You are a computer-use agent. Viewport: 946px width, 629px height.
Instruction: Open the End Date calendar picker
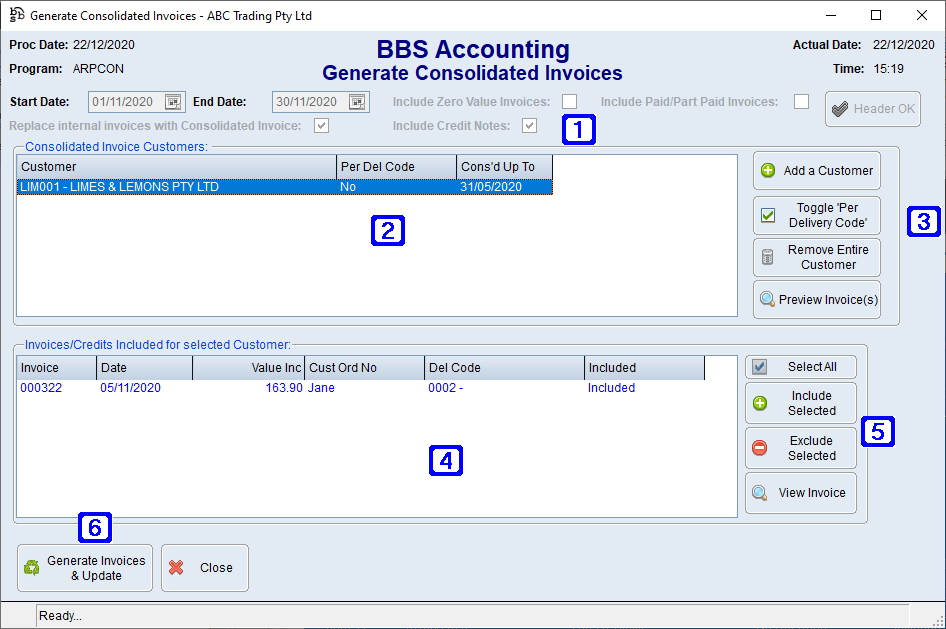356,101
